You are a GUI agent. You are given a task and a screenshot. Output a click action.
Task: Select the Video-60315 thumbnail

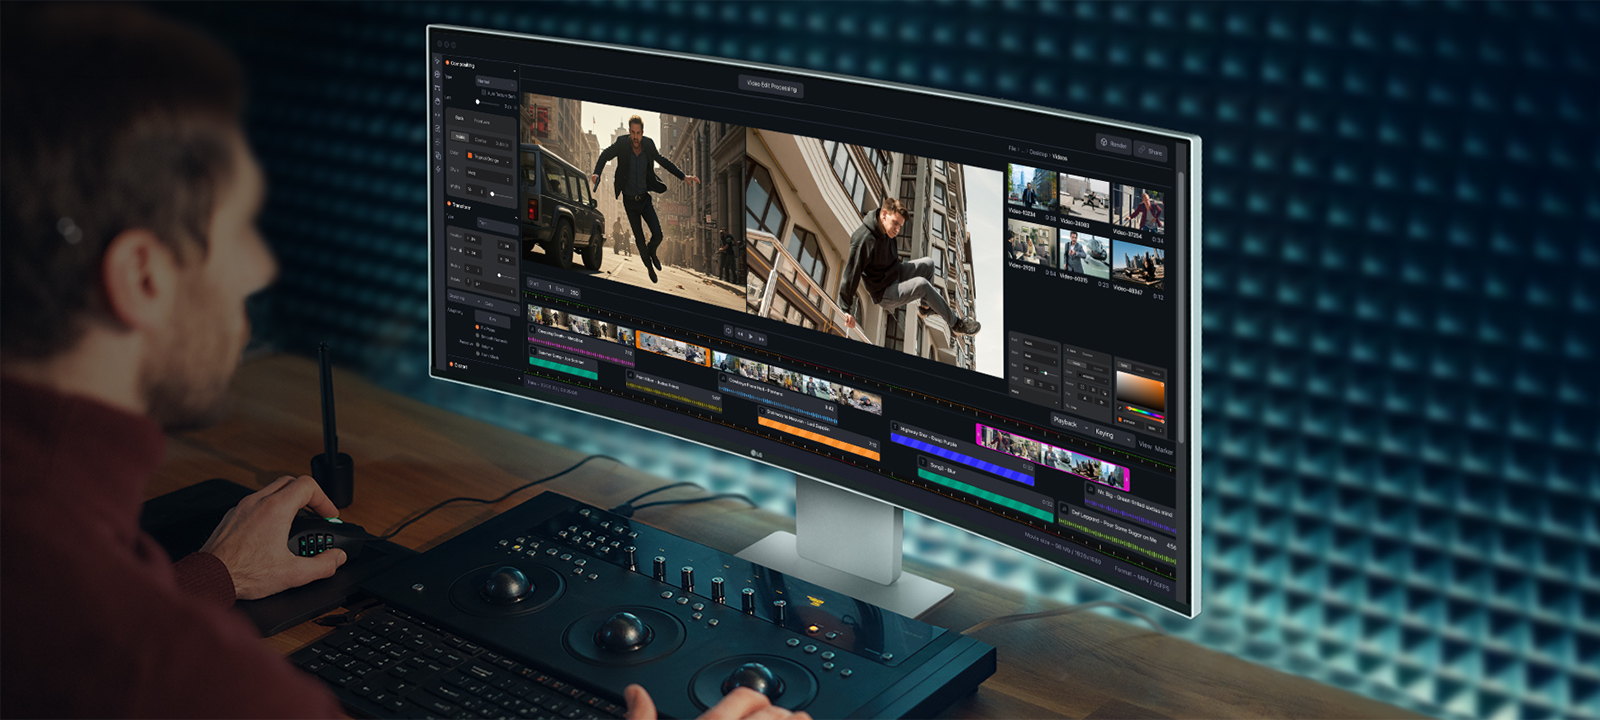pos(1083,256)
